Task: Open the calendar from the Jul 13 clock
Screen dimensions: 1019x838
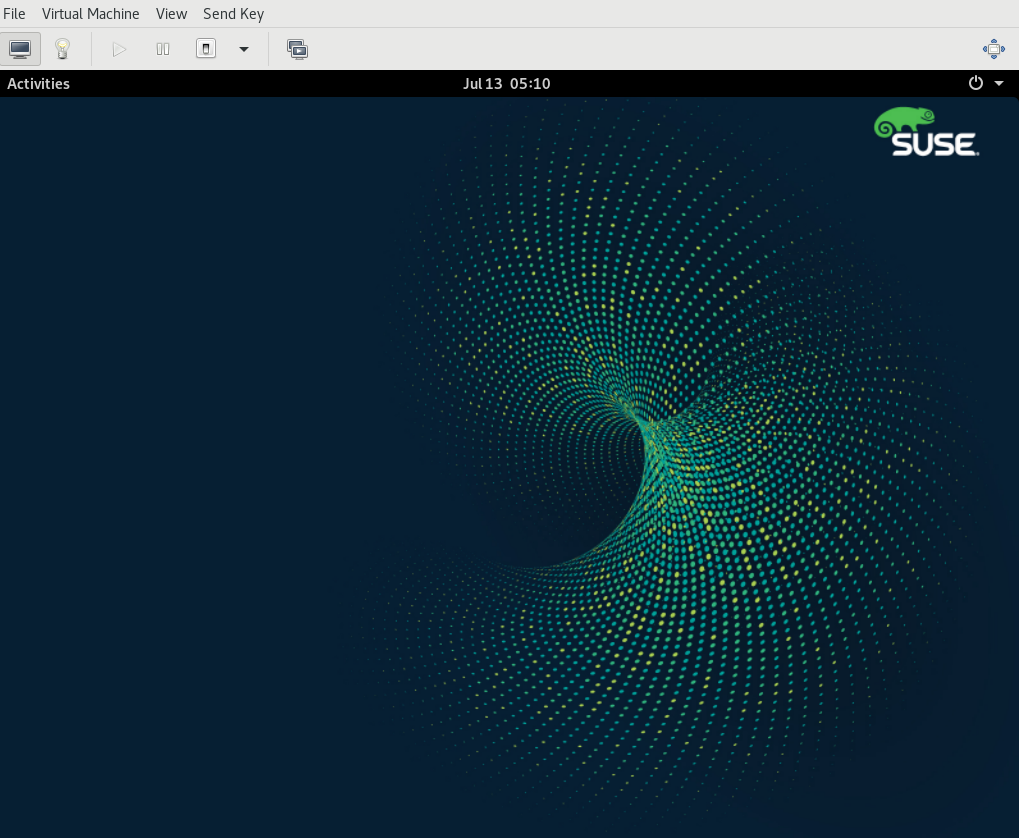Action: pyautogui.click(x=506, y=84)
